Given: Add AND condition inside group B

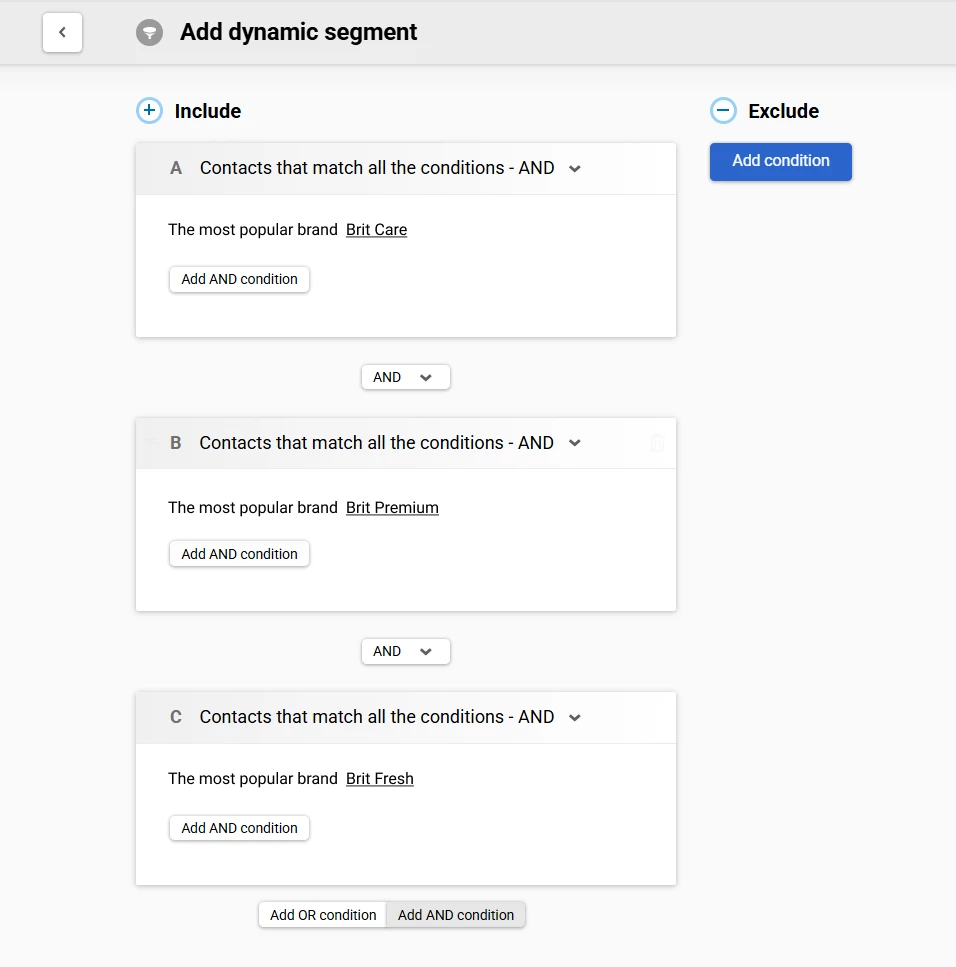Looking at the screenshot, I should [239, 554].
